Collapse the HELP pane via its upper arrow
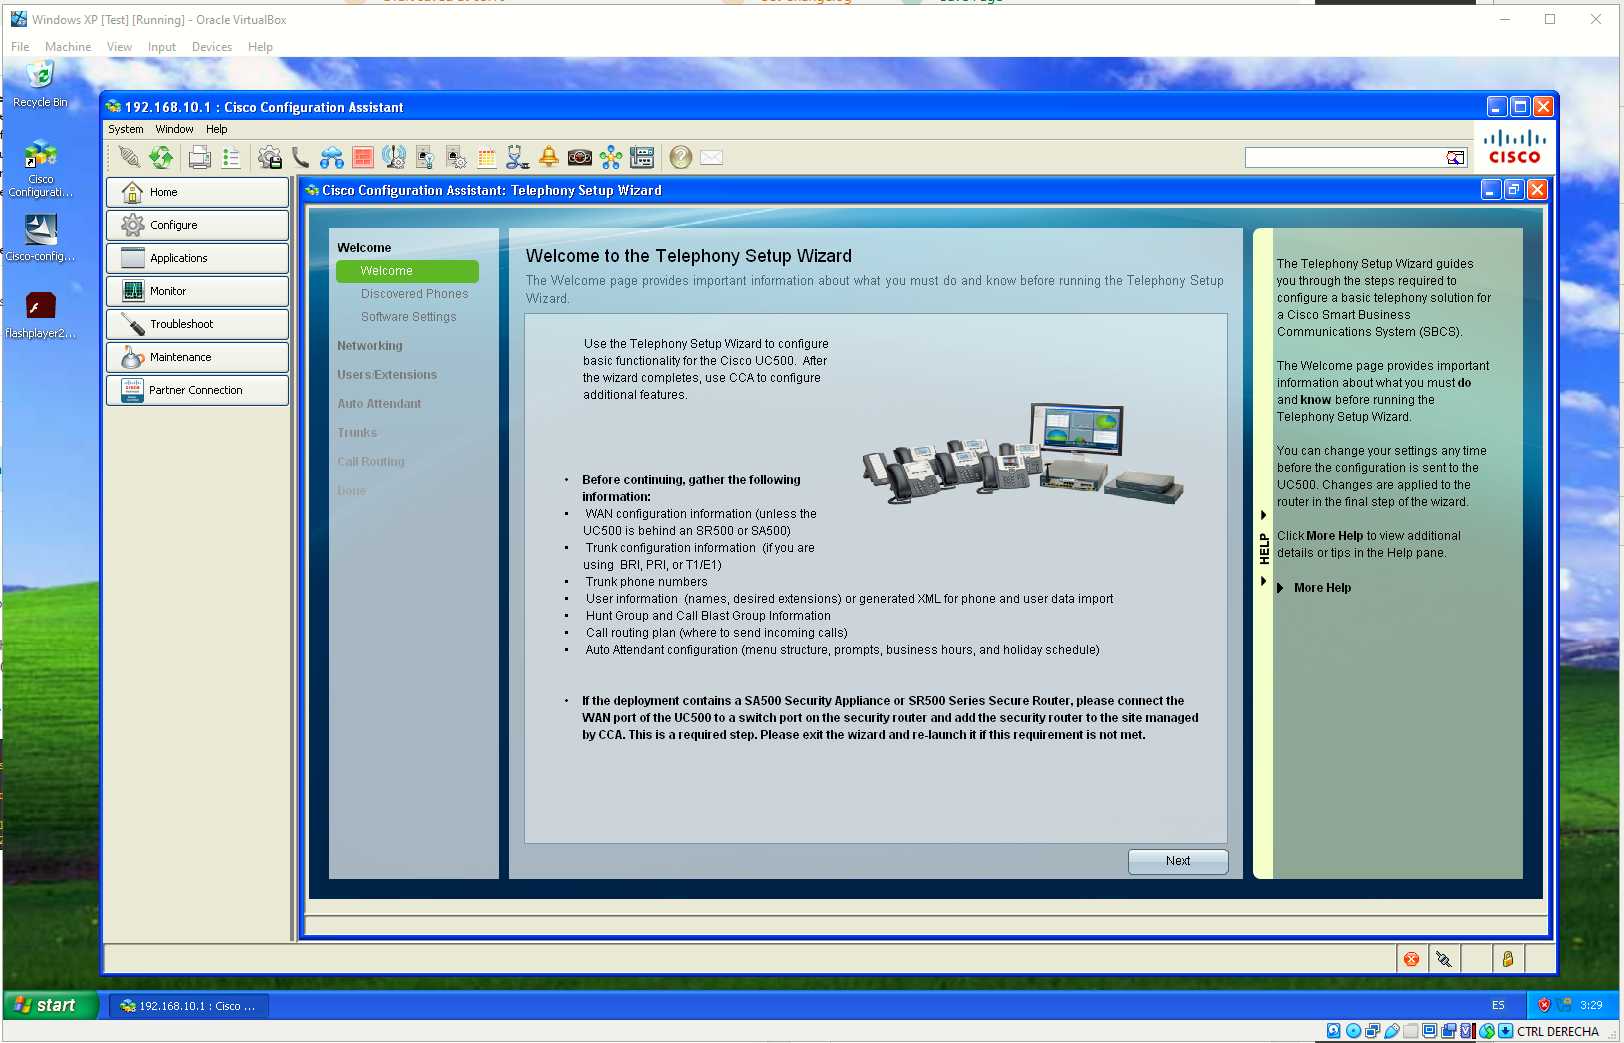 tap(1263, 515)
